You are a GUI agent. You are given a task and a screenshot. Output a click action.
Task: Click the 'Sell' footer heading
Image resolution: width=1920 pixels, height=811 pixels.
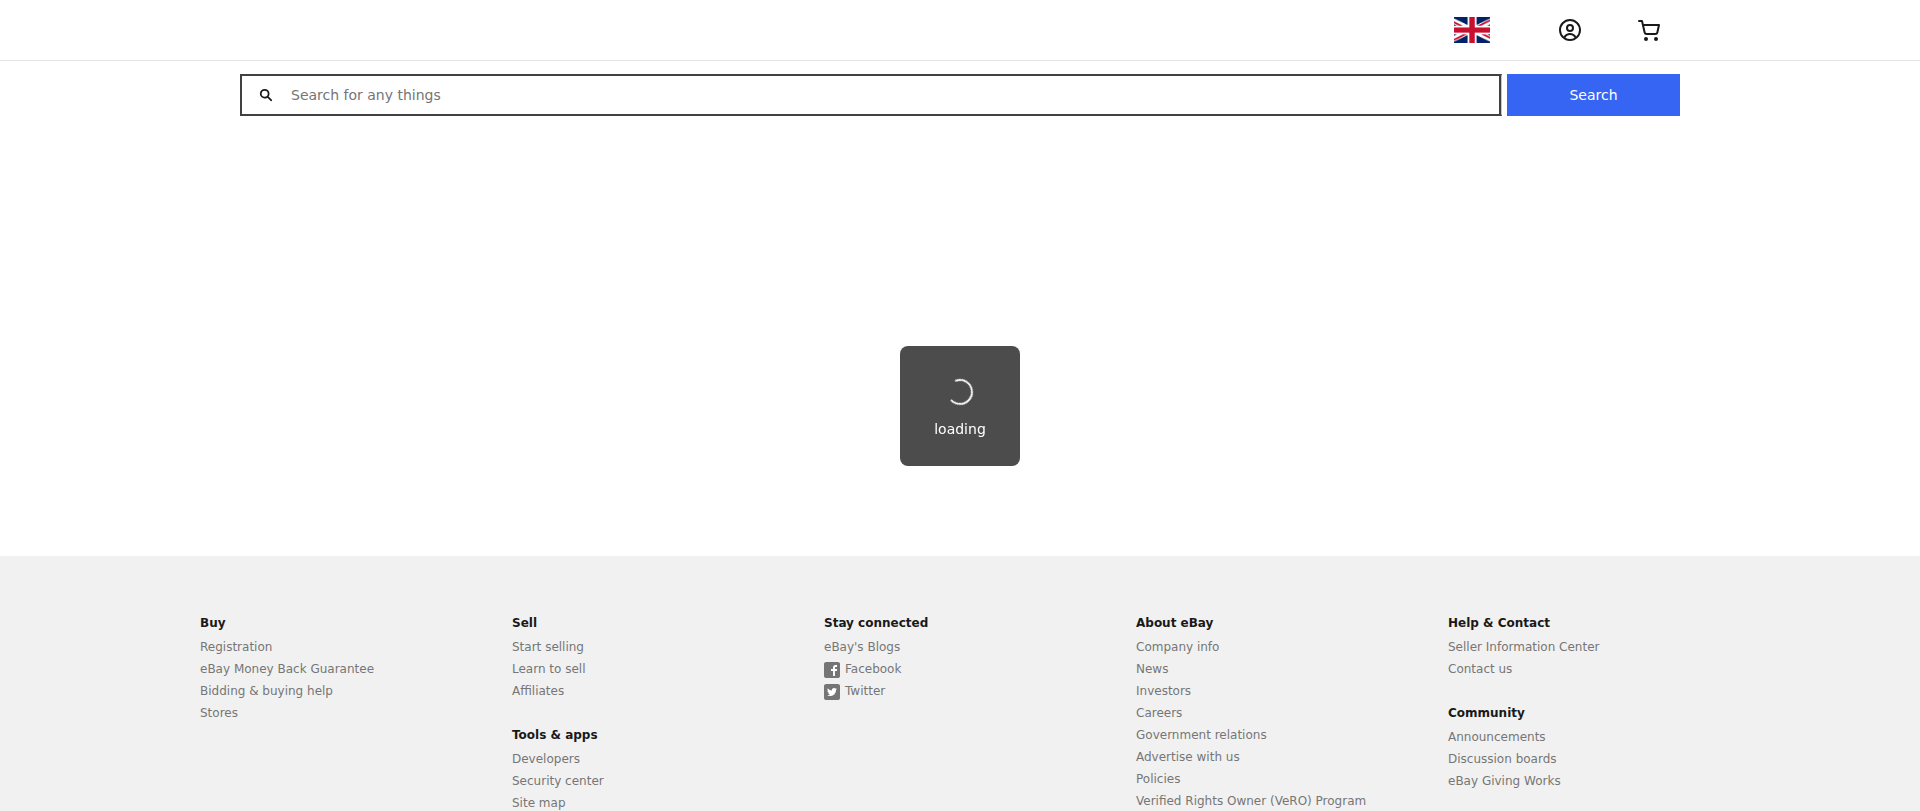tap(525, 623)
